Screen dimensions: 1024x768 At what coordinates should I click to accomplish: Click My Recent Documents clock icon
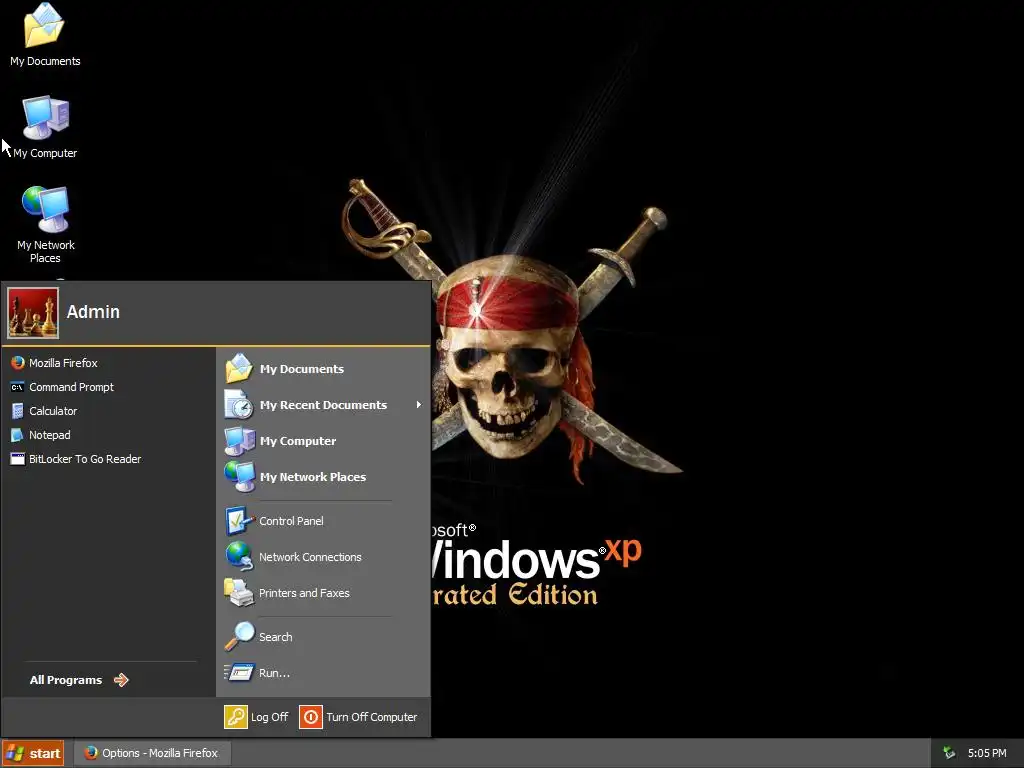[x=238, y=405]
